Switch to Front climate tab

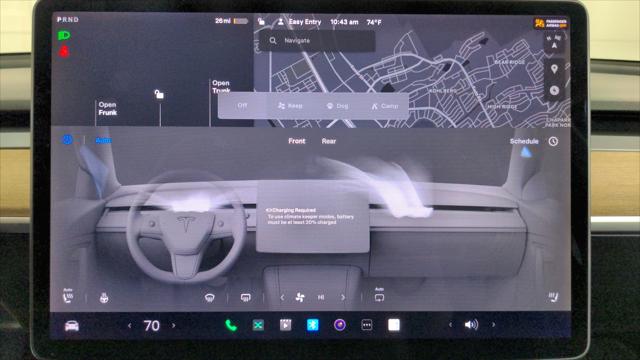point(297,141)
